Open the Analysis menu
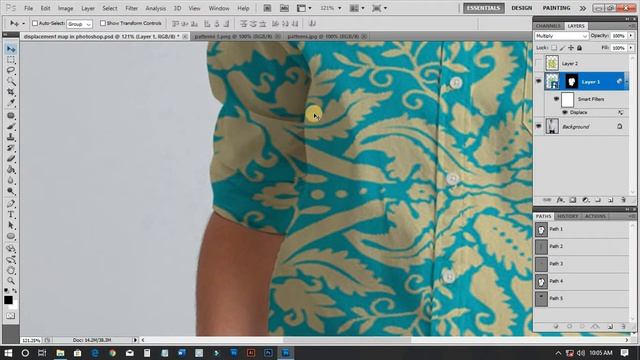 point(156,8)
